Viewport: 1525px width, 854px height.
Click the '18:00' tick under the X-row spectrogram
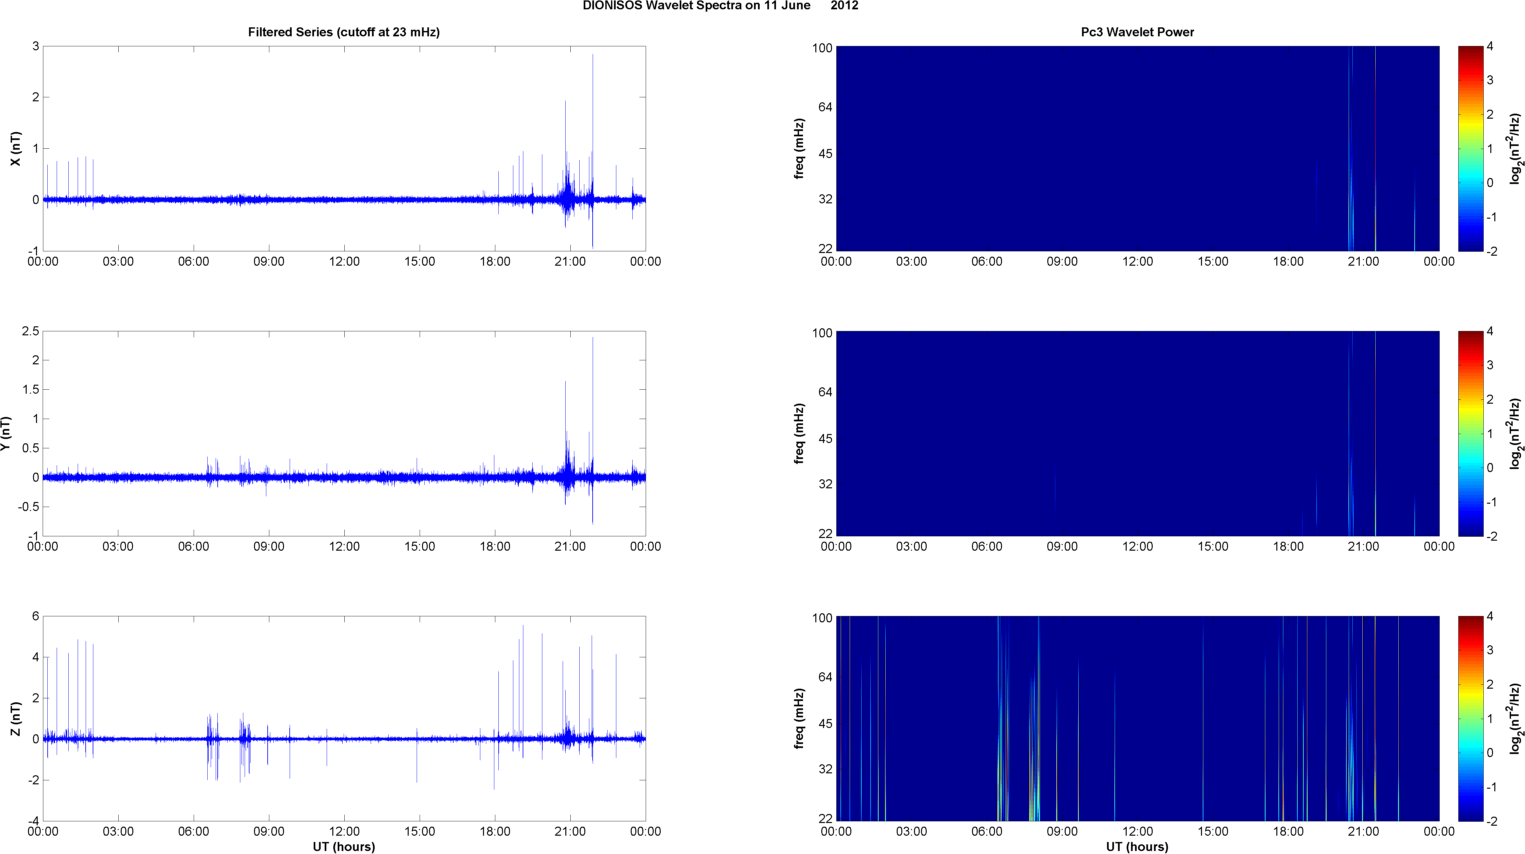pyautogui.click(x=1288, y=262)
